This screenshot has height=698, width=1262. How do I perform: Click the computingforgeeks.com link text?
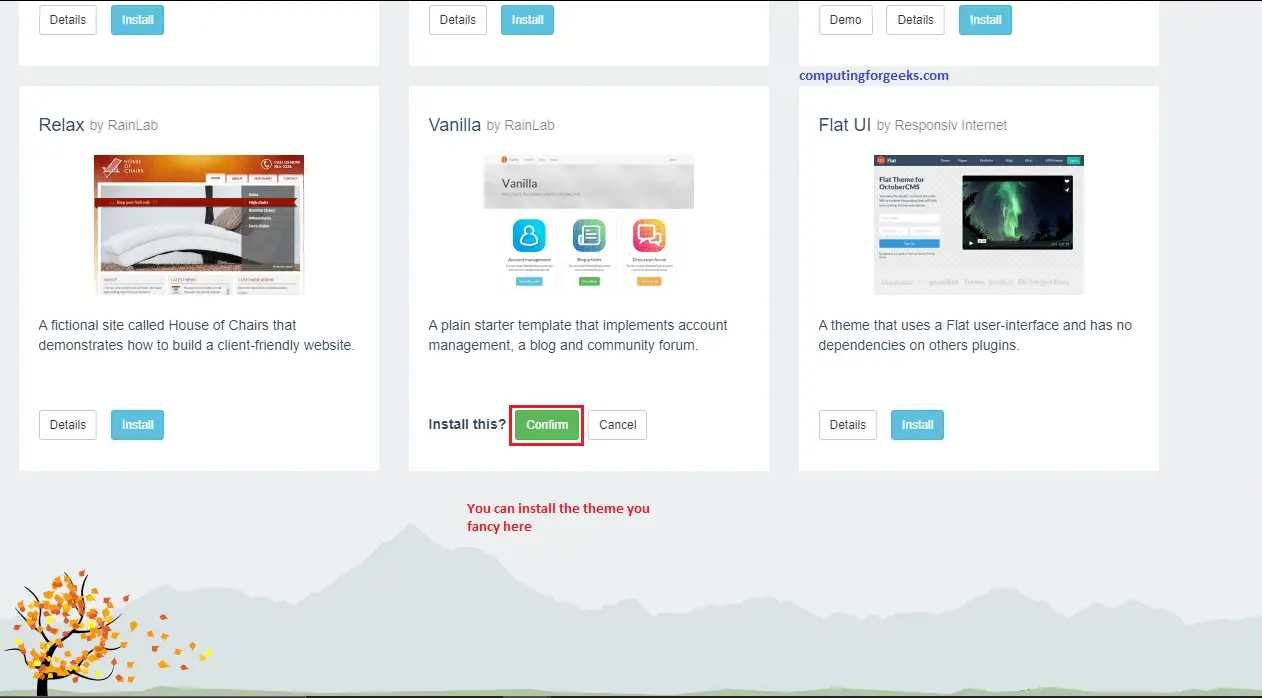click(x=874, y=75)
